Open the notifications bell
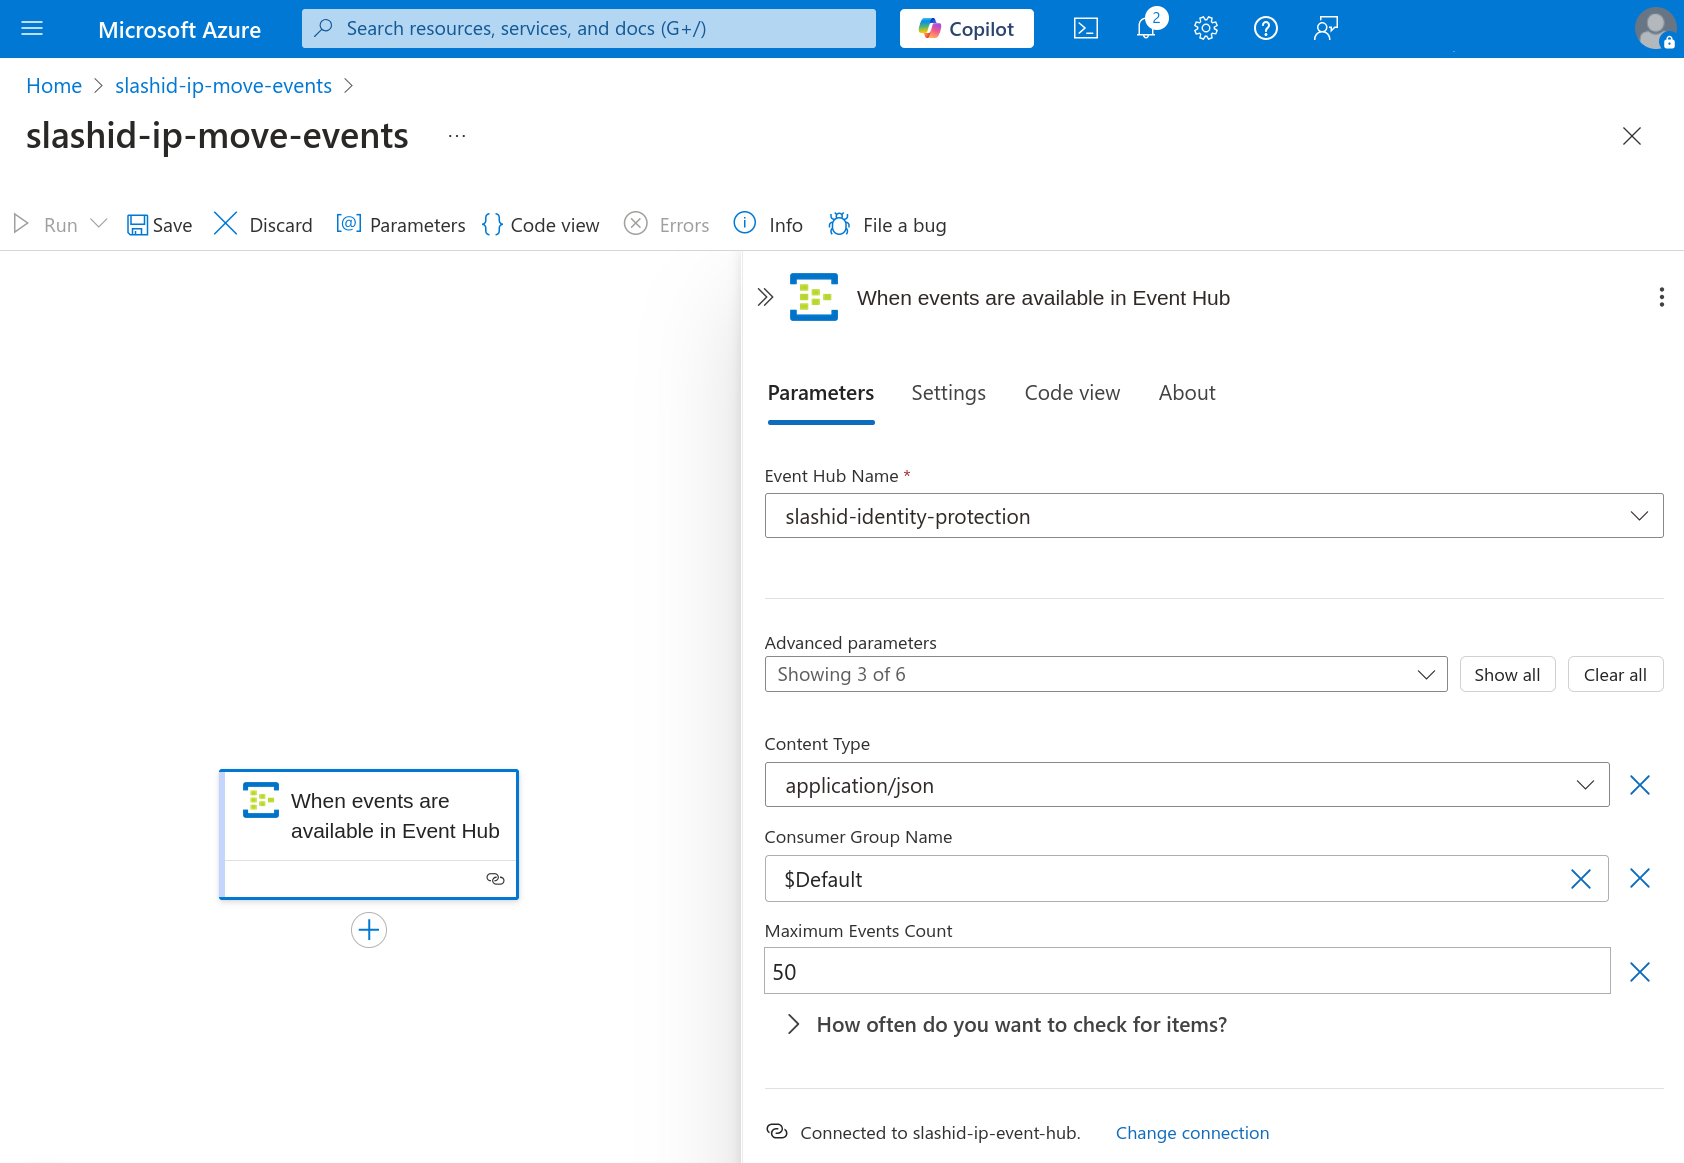The image size is (1684, 1163). point(1146,29)
